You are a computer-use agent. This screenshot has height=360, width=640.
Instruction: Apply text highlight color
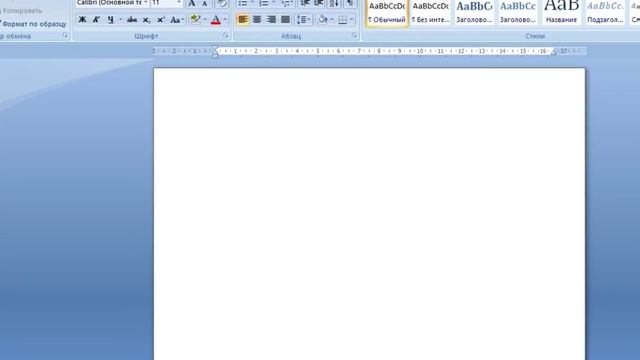click(196, 20)
